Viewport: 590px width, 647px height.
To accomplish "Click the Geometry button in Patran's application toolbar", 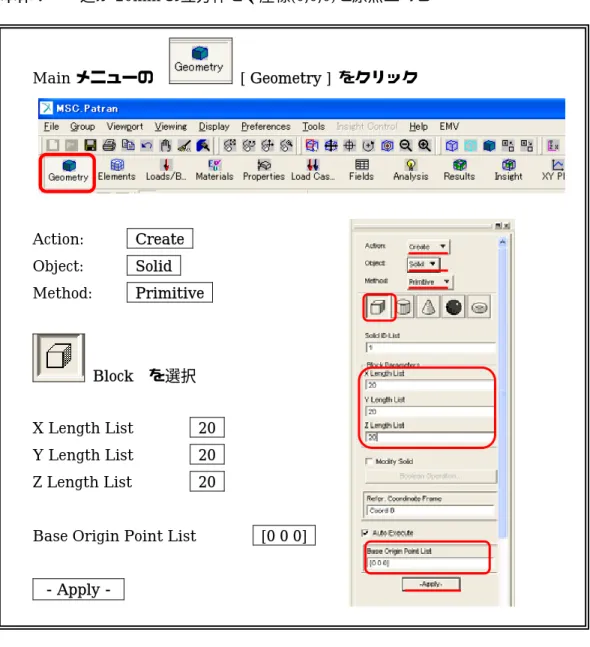I will tap(68, 172).
